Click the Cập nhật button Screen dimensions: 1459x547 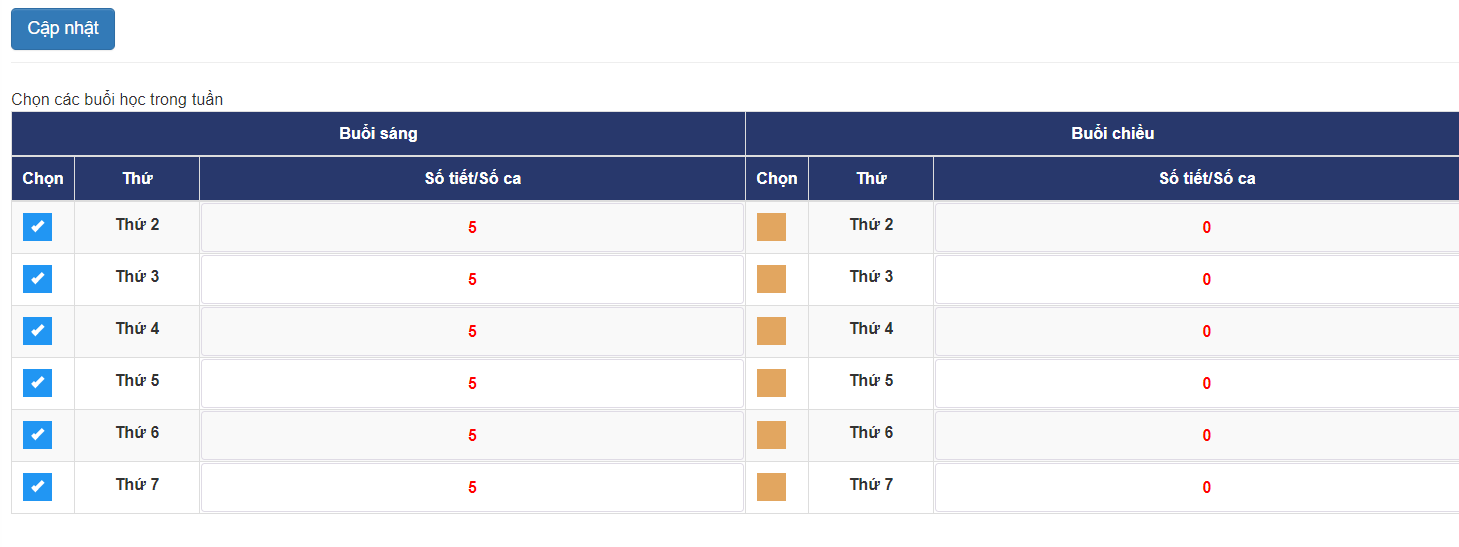[x=63, y=29]
